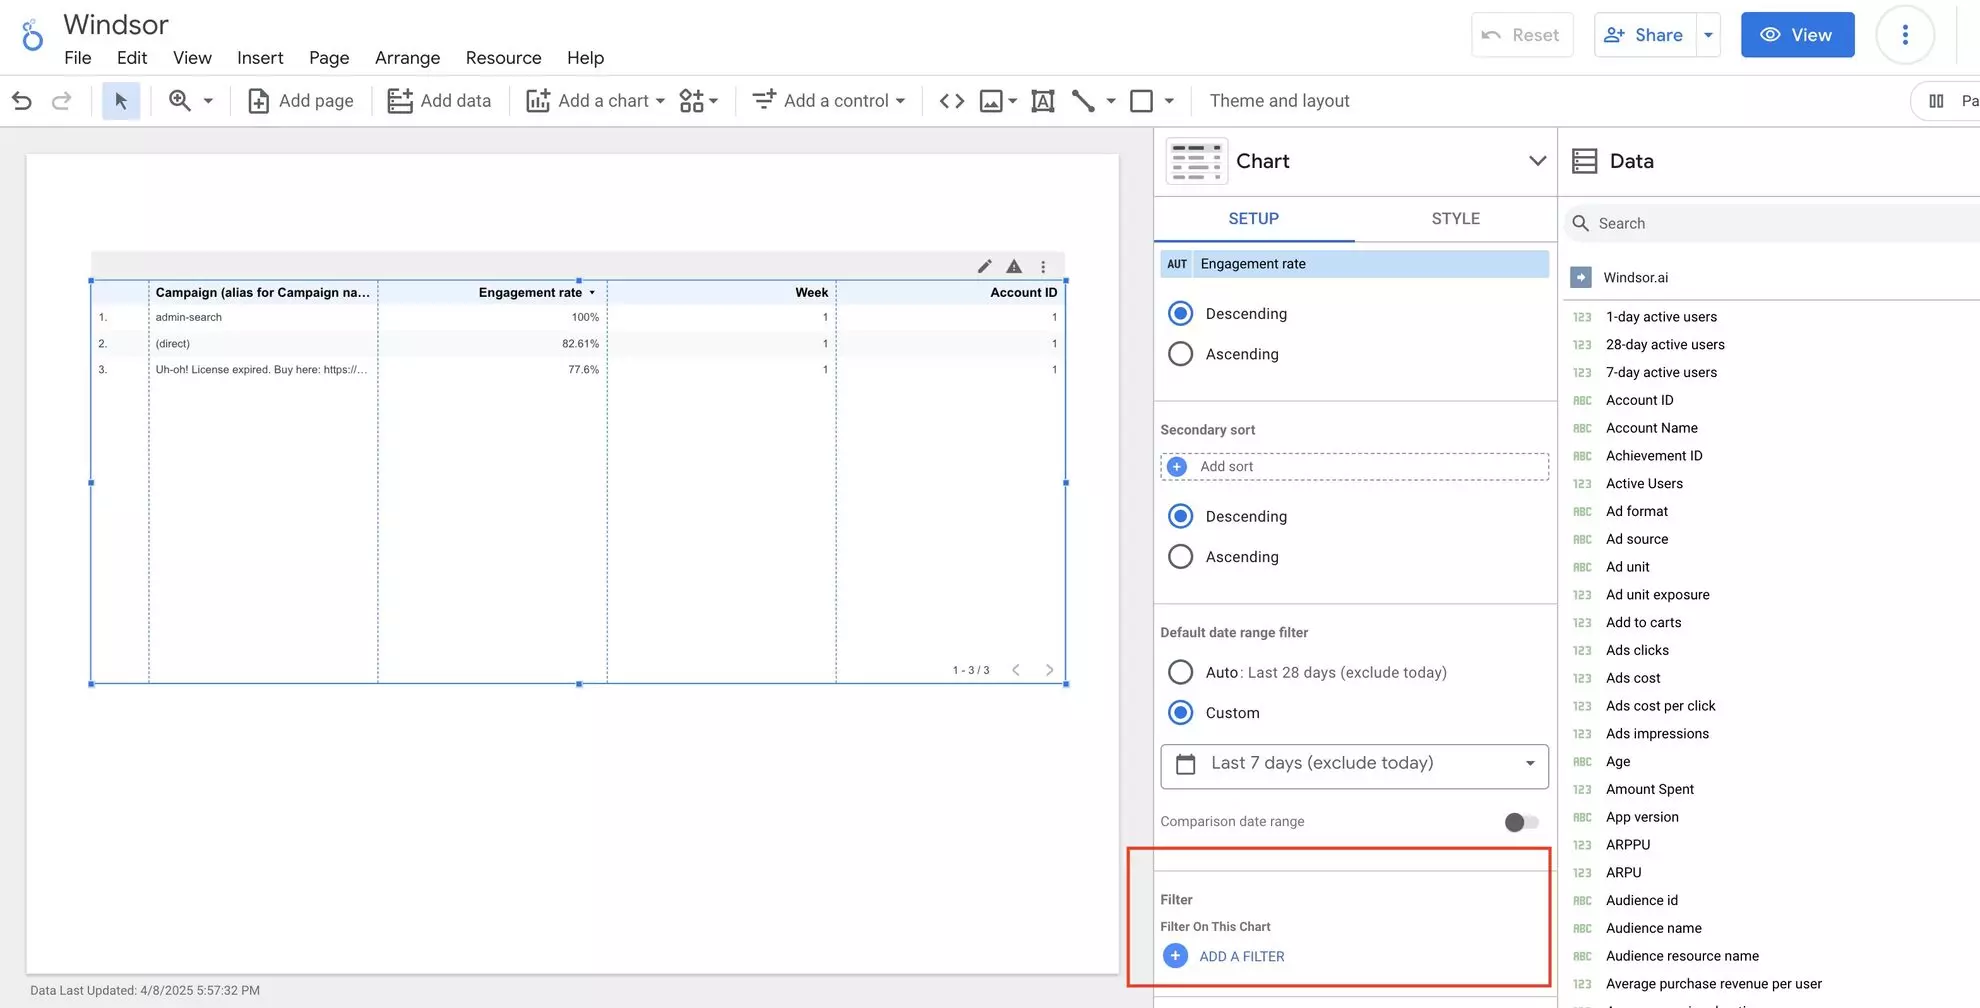Open the chart's three-dot menu

click(1043, 266)
